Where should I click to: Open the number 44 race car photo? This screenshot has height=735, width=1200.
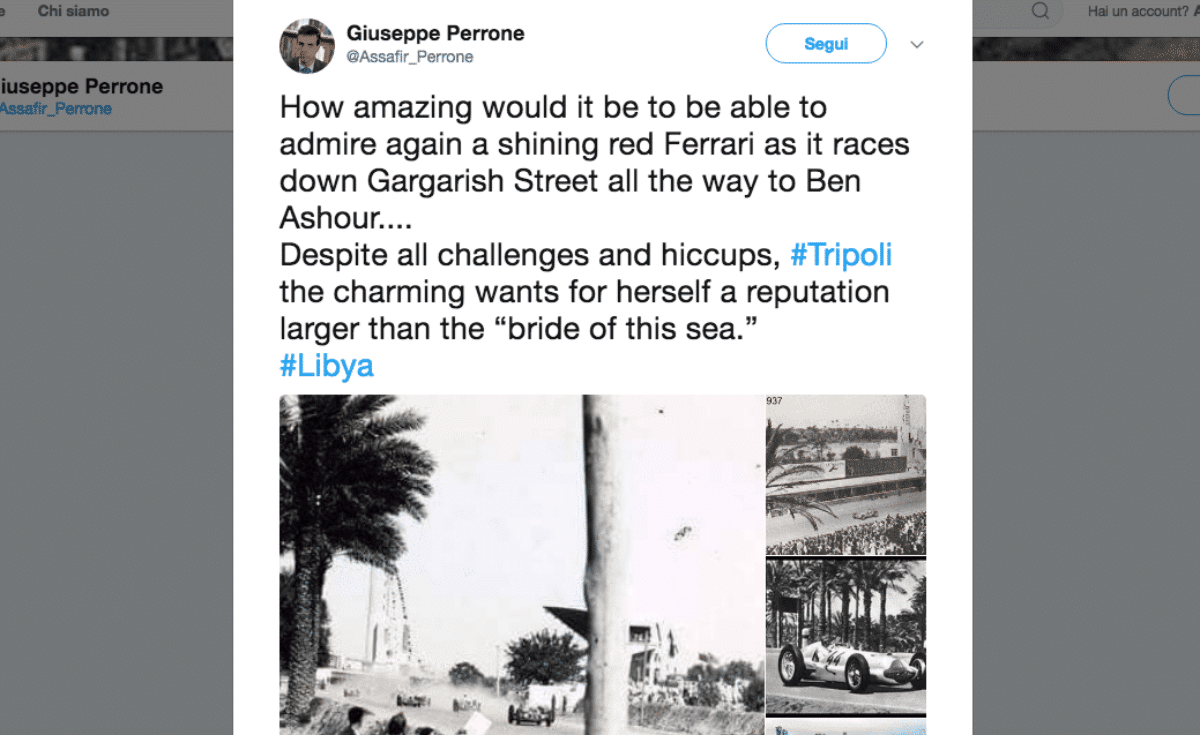[x=846, y=637]
